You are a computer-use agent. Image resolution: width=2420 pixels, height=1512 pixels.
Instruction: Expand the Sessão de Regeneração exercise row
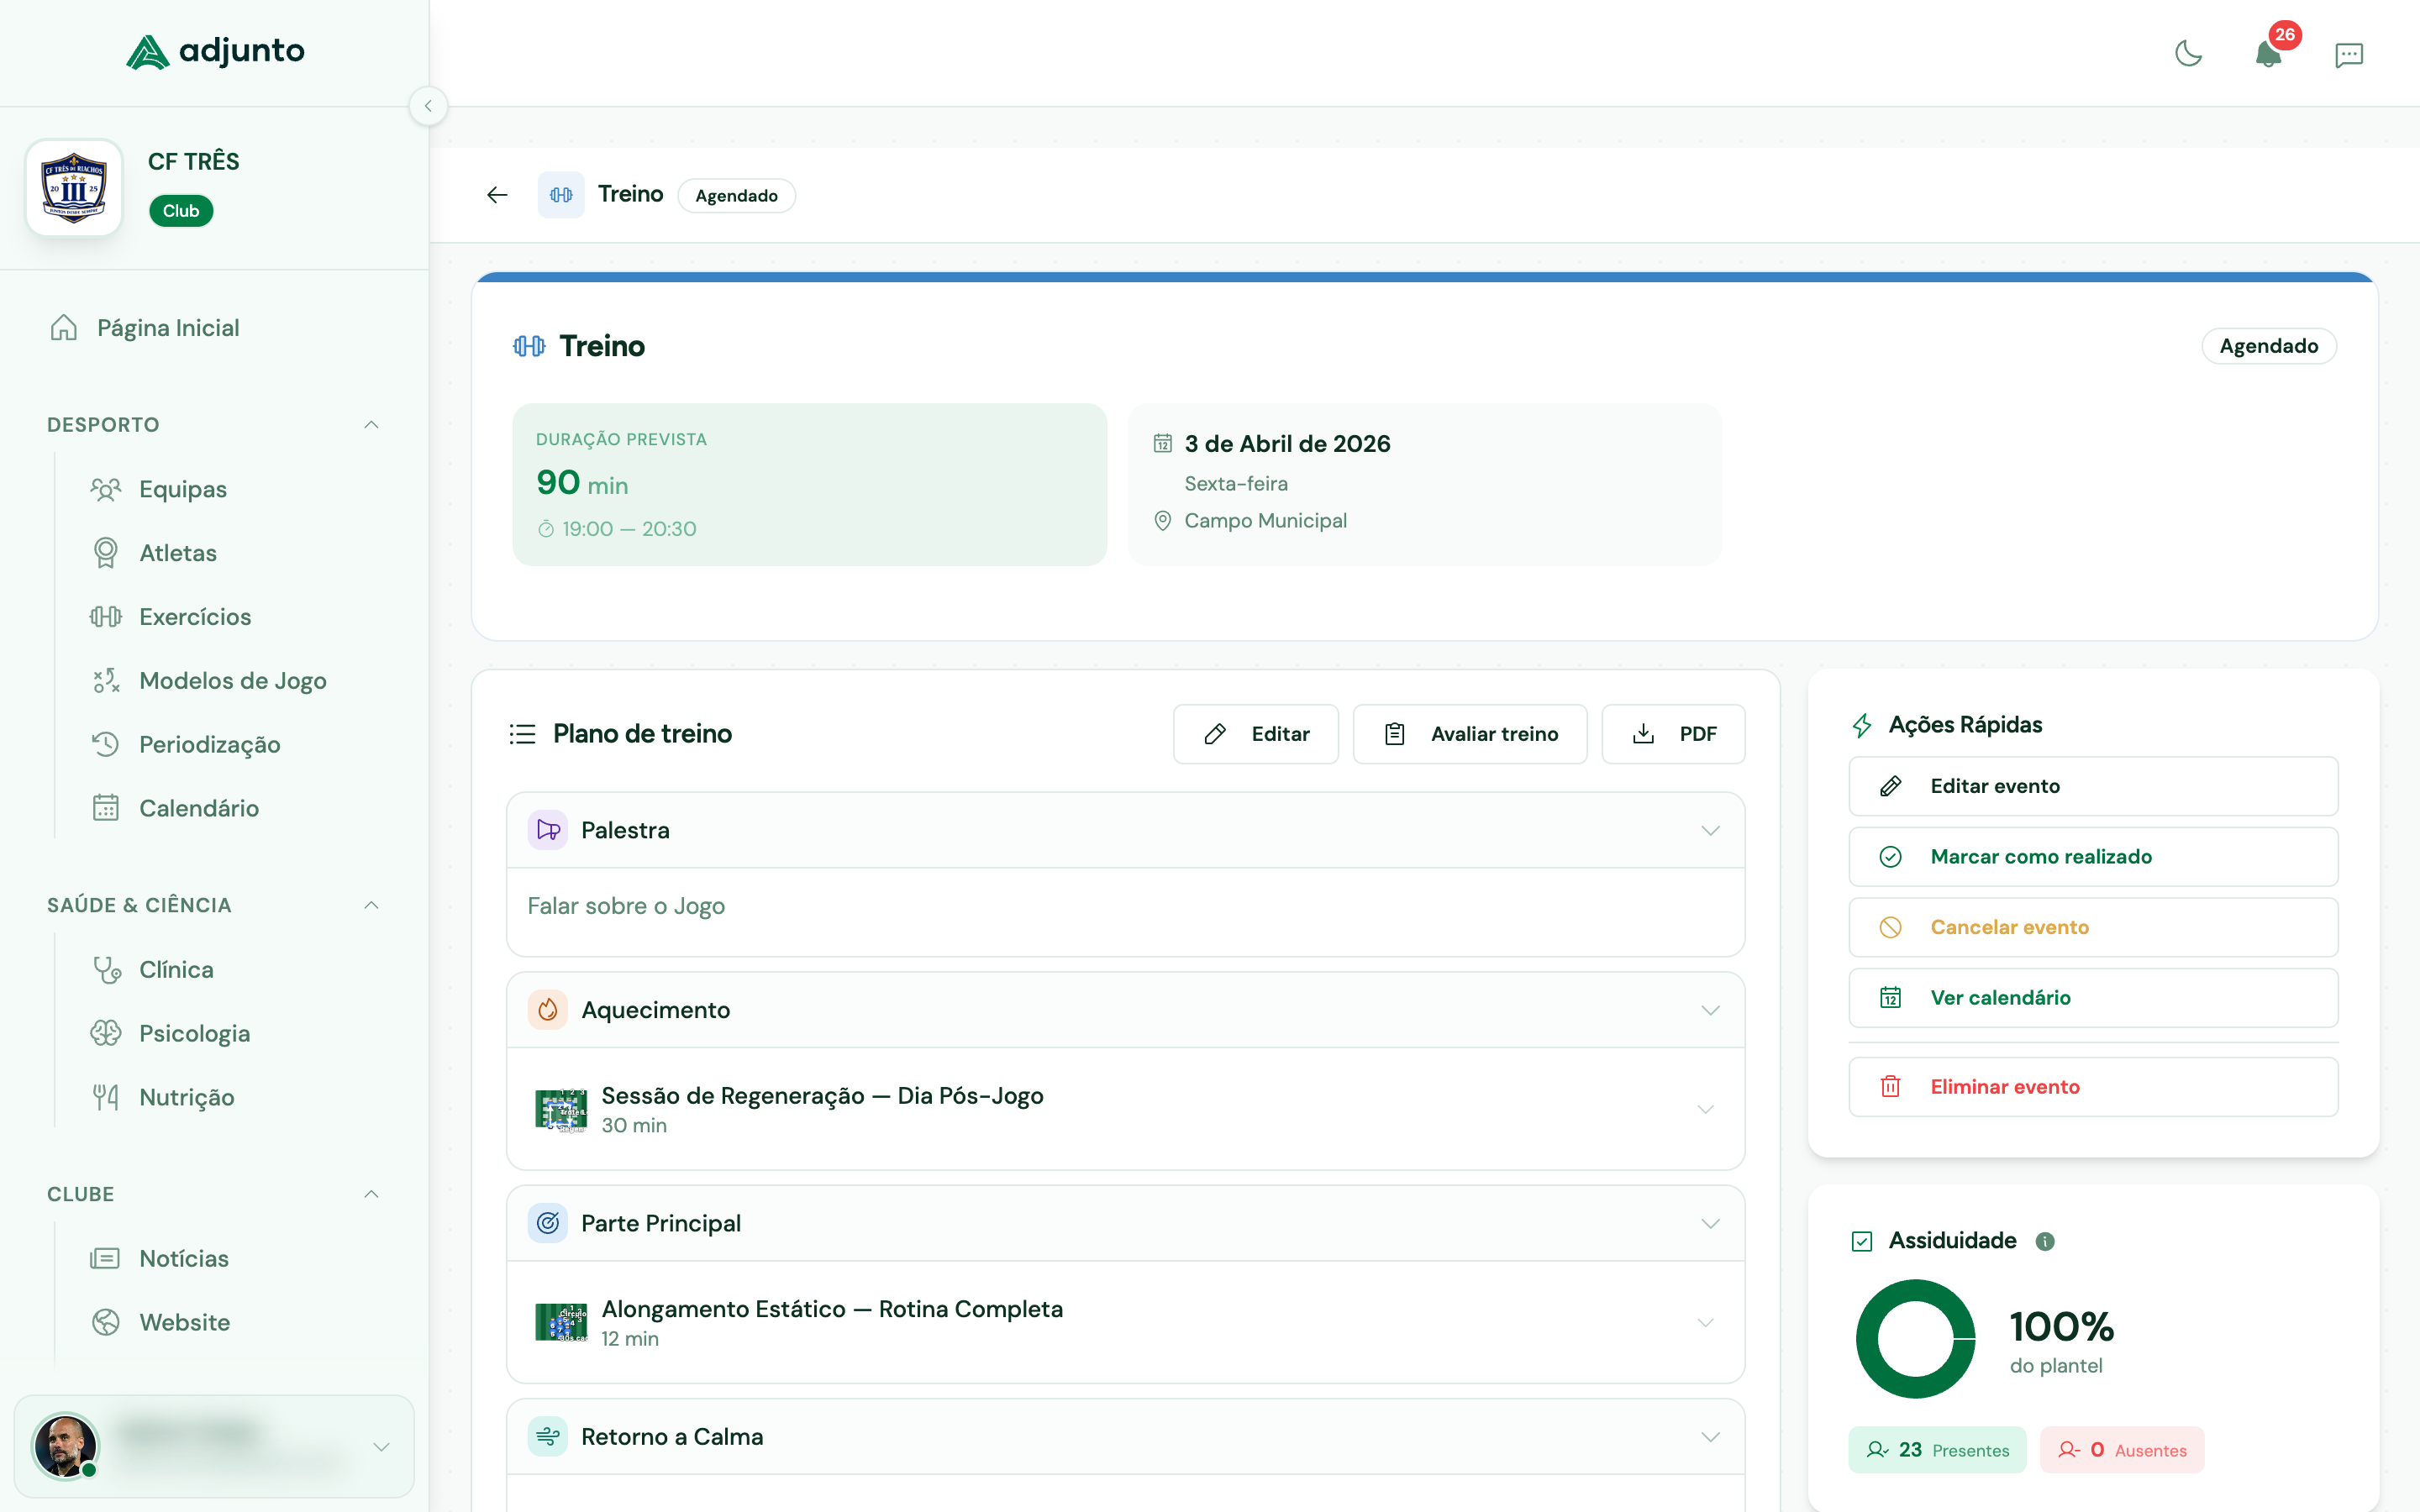click(1705, 1109)
